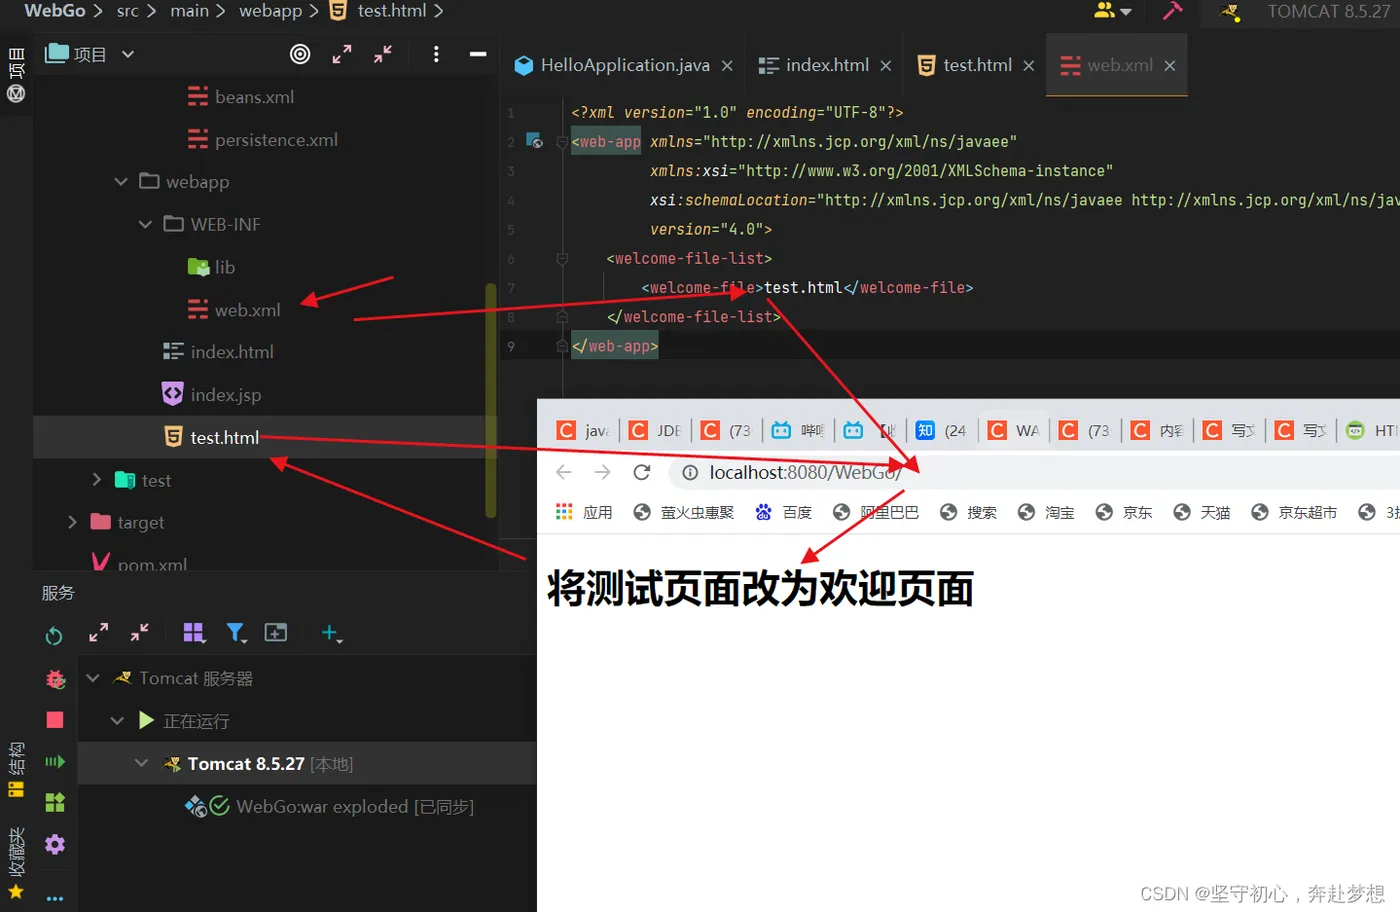Collapse the Tomcat 服务器 node
Viewport: 1400px width, 912px height.
(x=93, y=678)
